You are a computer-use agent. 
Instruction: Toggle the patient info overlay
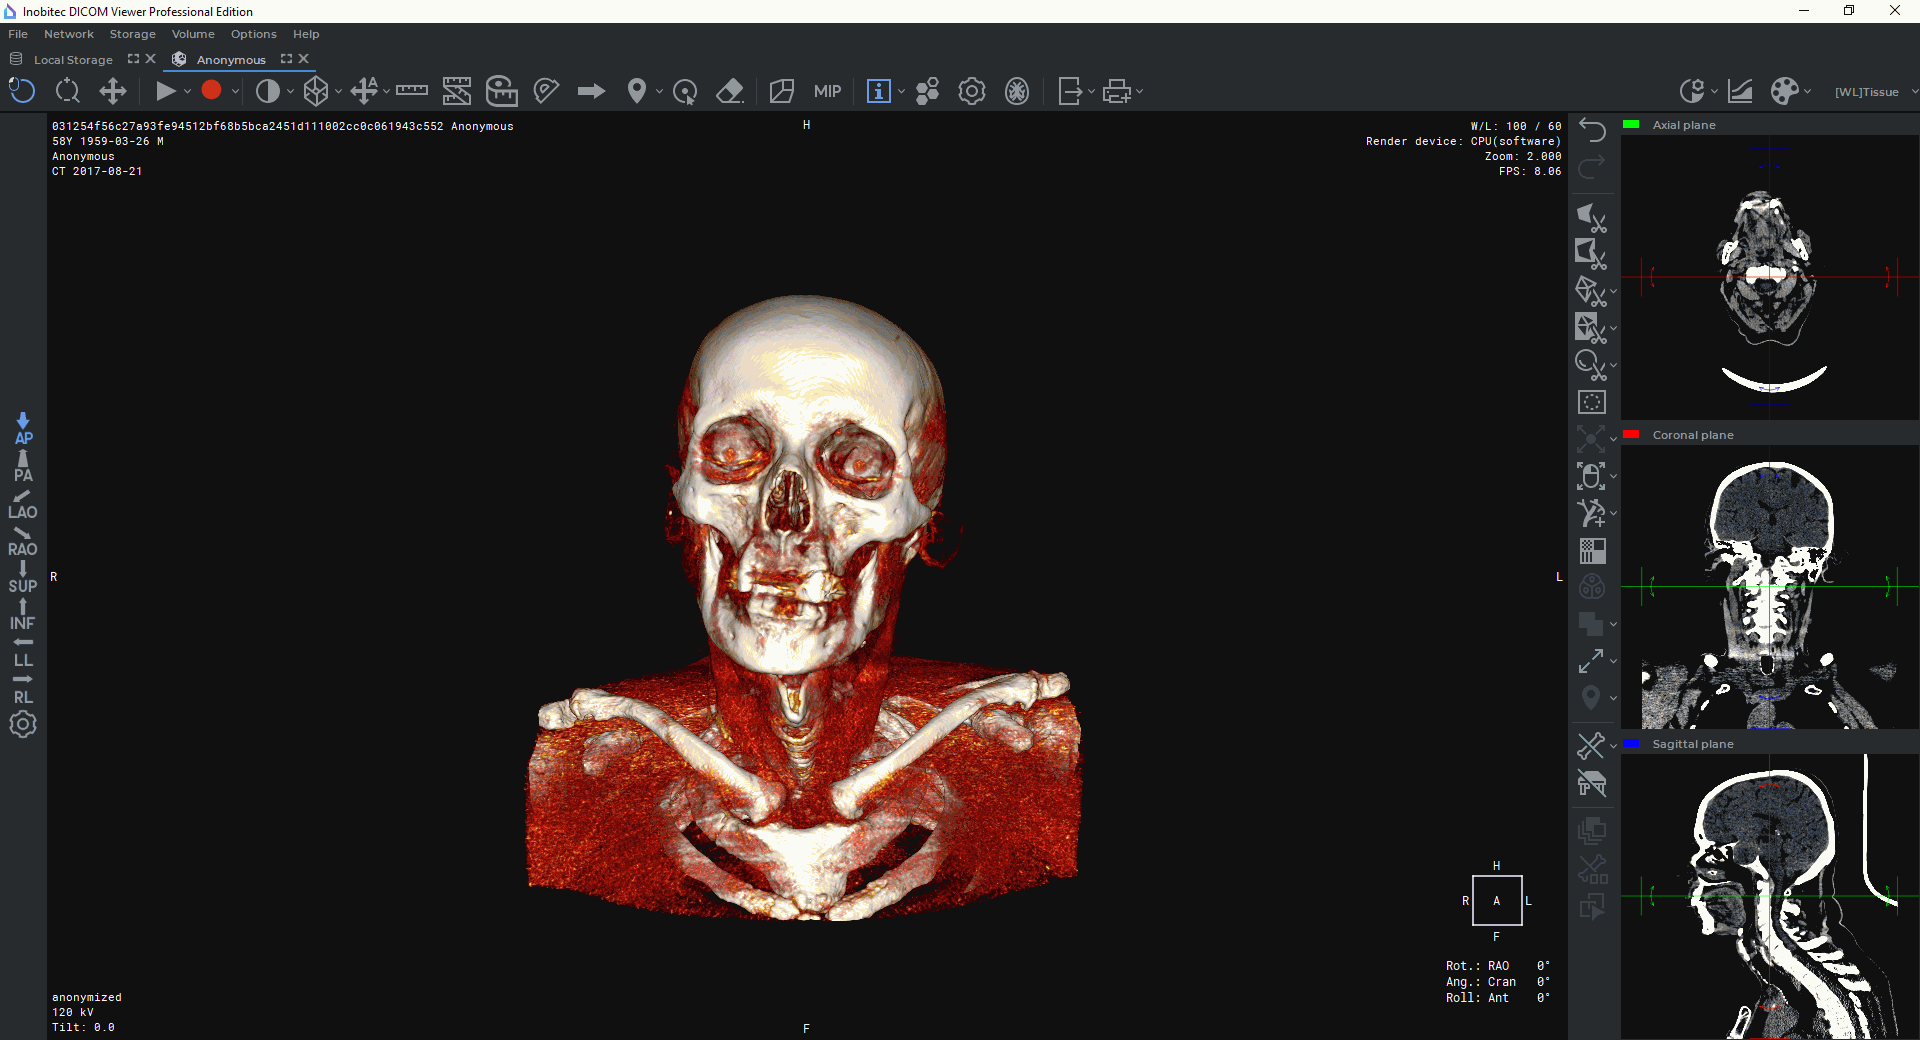(x=878, y=91)
